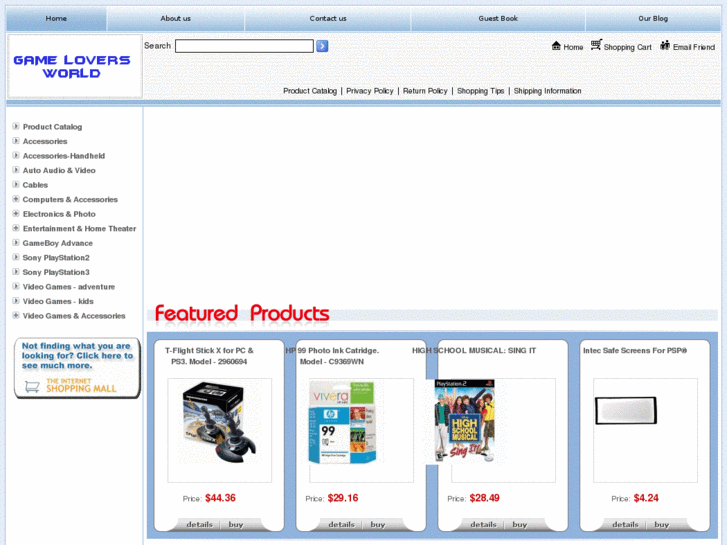The image size is (727, 545).
Task: Click the shopping cart icon
Action: pyautogui.click(x=596, y=45)
